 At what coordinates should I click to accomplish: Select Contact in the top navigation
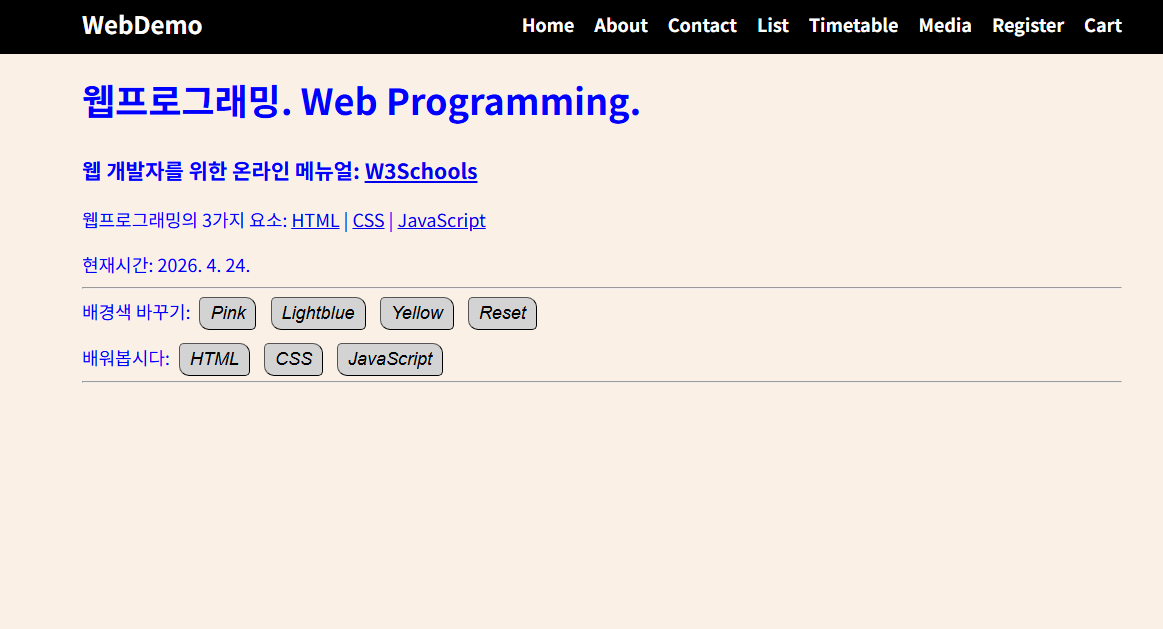pyautogui.click(x=702, y=25)
